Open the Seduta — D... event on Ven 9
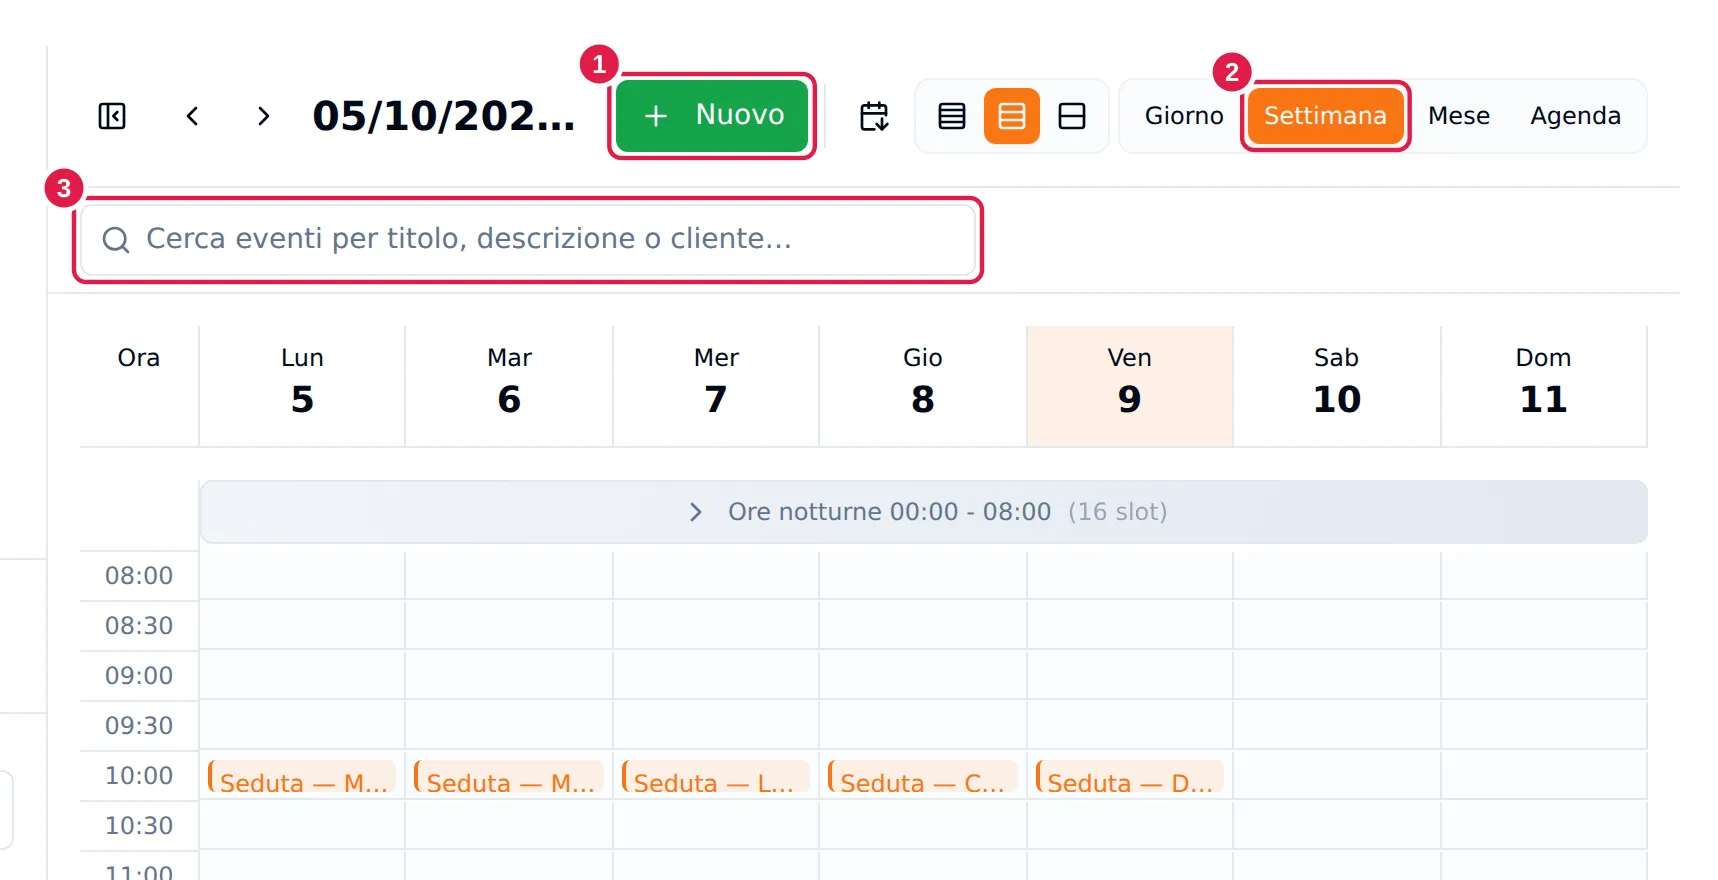This screenshot has width=1718, height=880. click(x=1130, y=777)
